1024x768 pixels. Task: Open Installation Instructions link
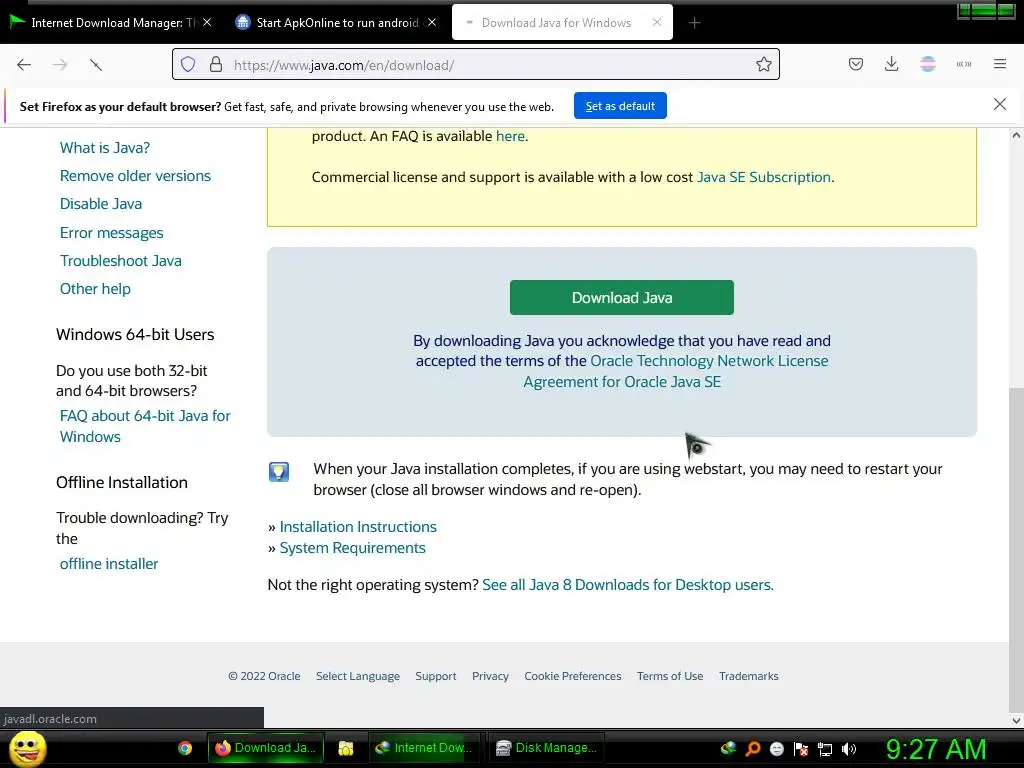[358, 527]
